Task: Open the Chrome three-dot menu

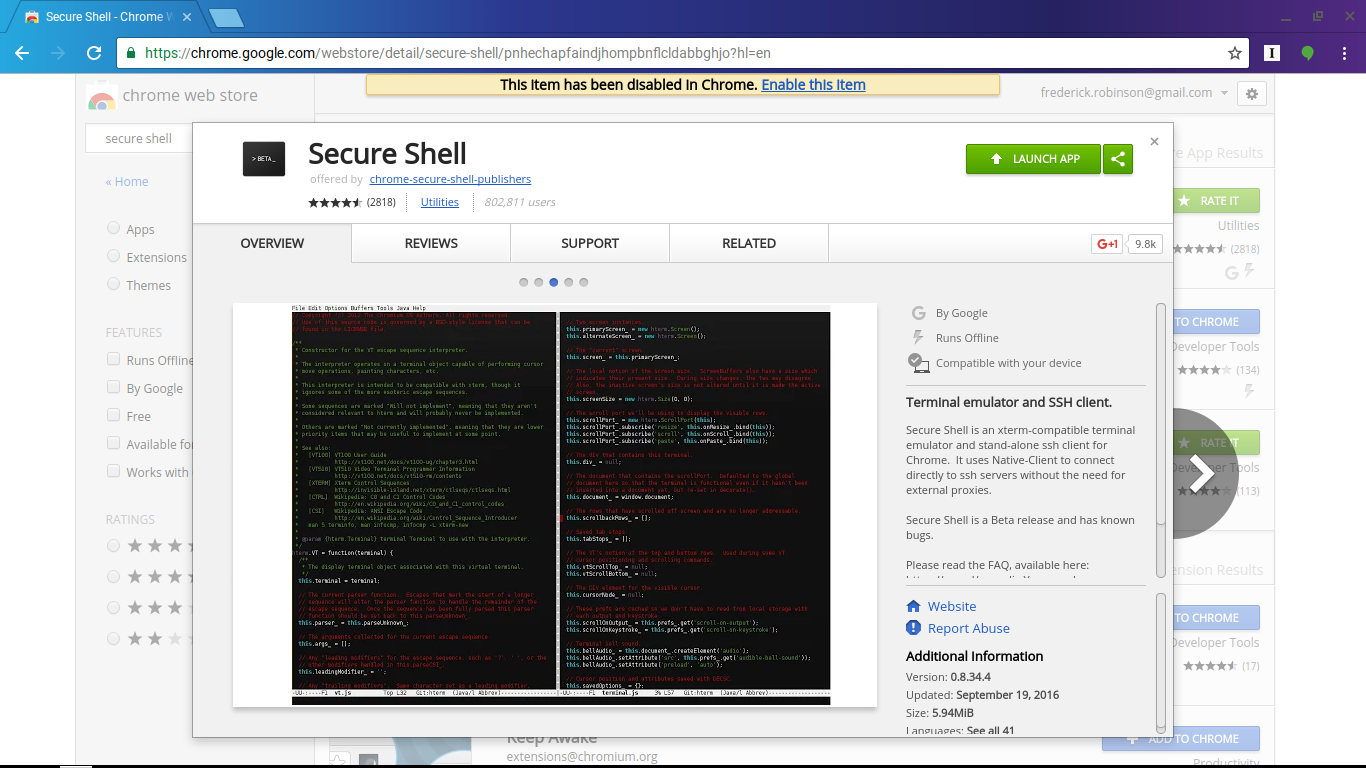Action: pyautogui.click(x=1343, y=53)
